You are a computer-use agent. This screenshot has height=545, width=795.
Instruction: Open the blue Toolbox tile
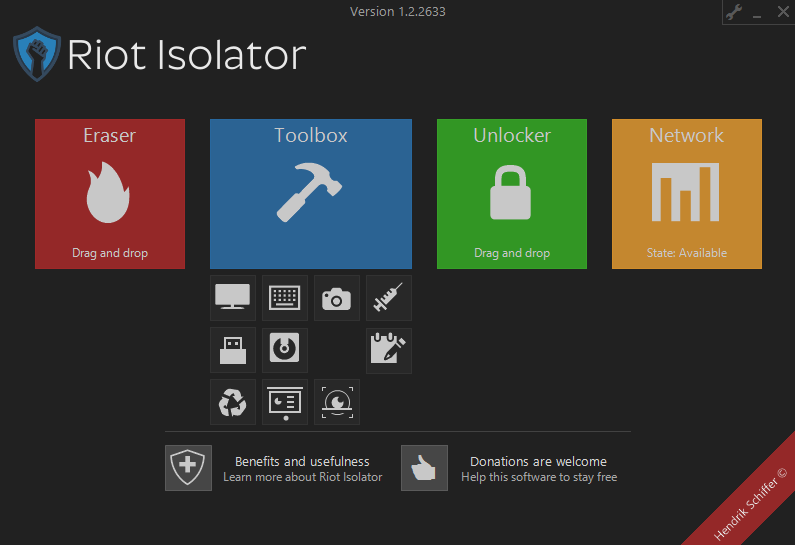coord(311,194)
